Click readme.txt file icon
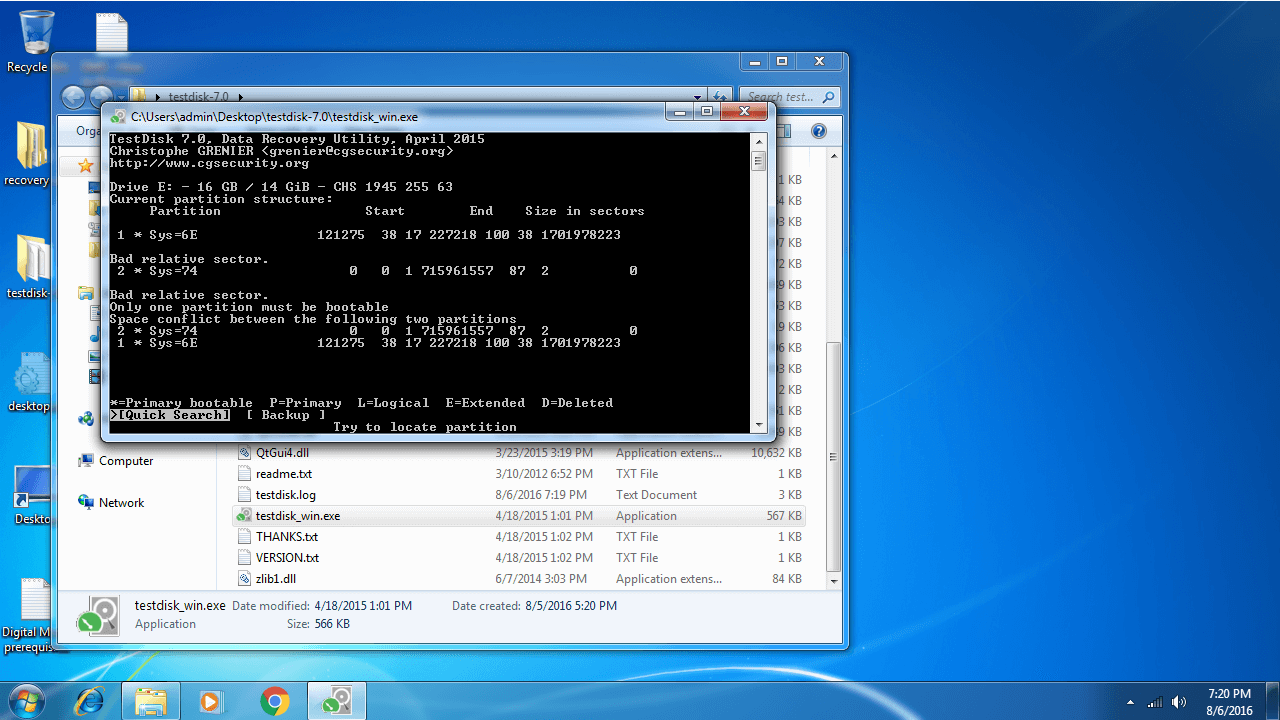 pyautogui.click(x=245, y=474)
